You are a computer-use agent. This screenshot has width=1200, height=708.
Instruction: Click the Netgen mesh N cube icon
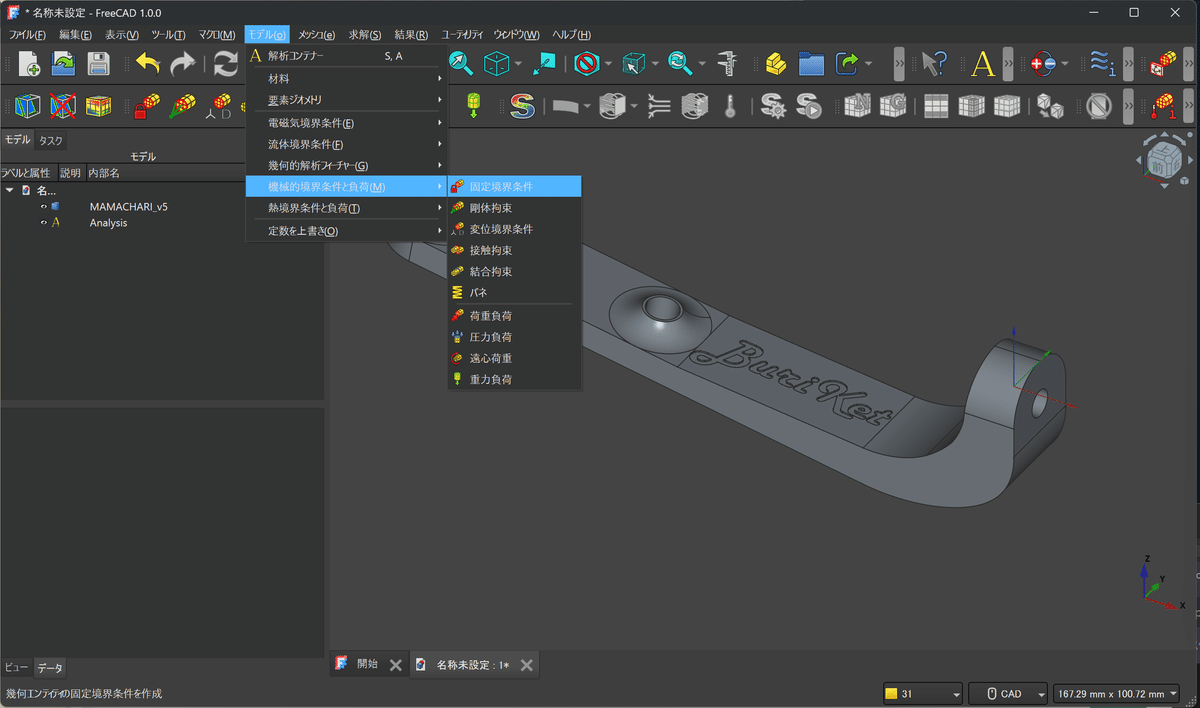tap(858, 105)
